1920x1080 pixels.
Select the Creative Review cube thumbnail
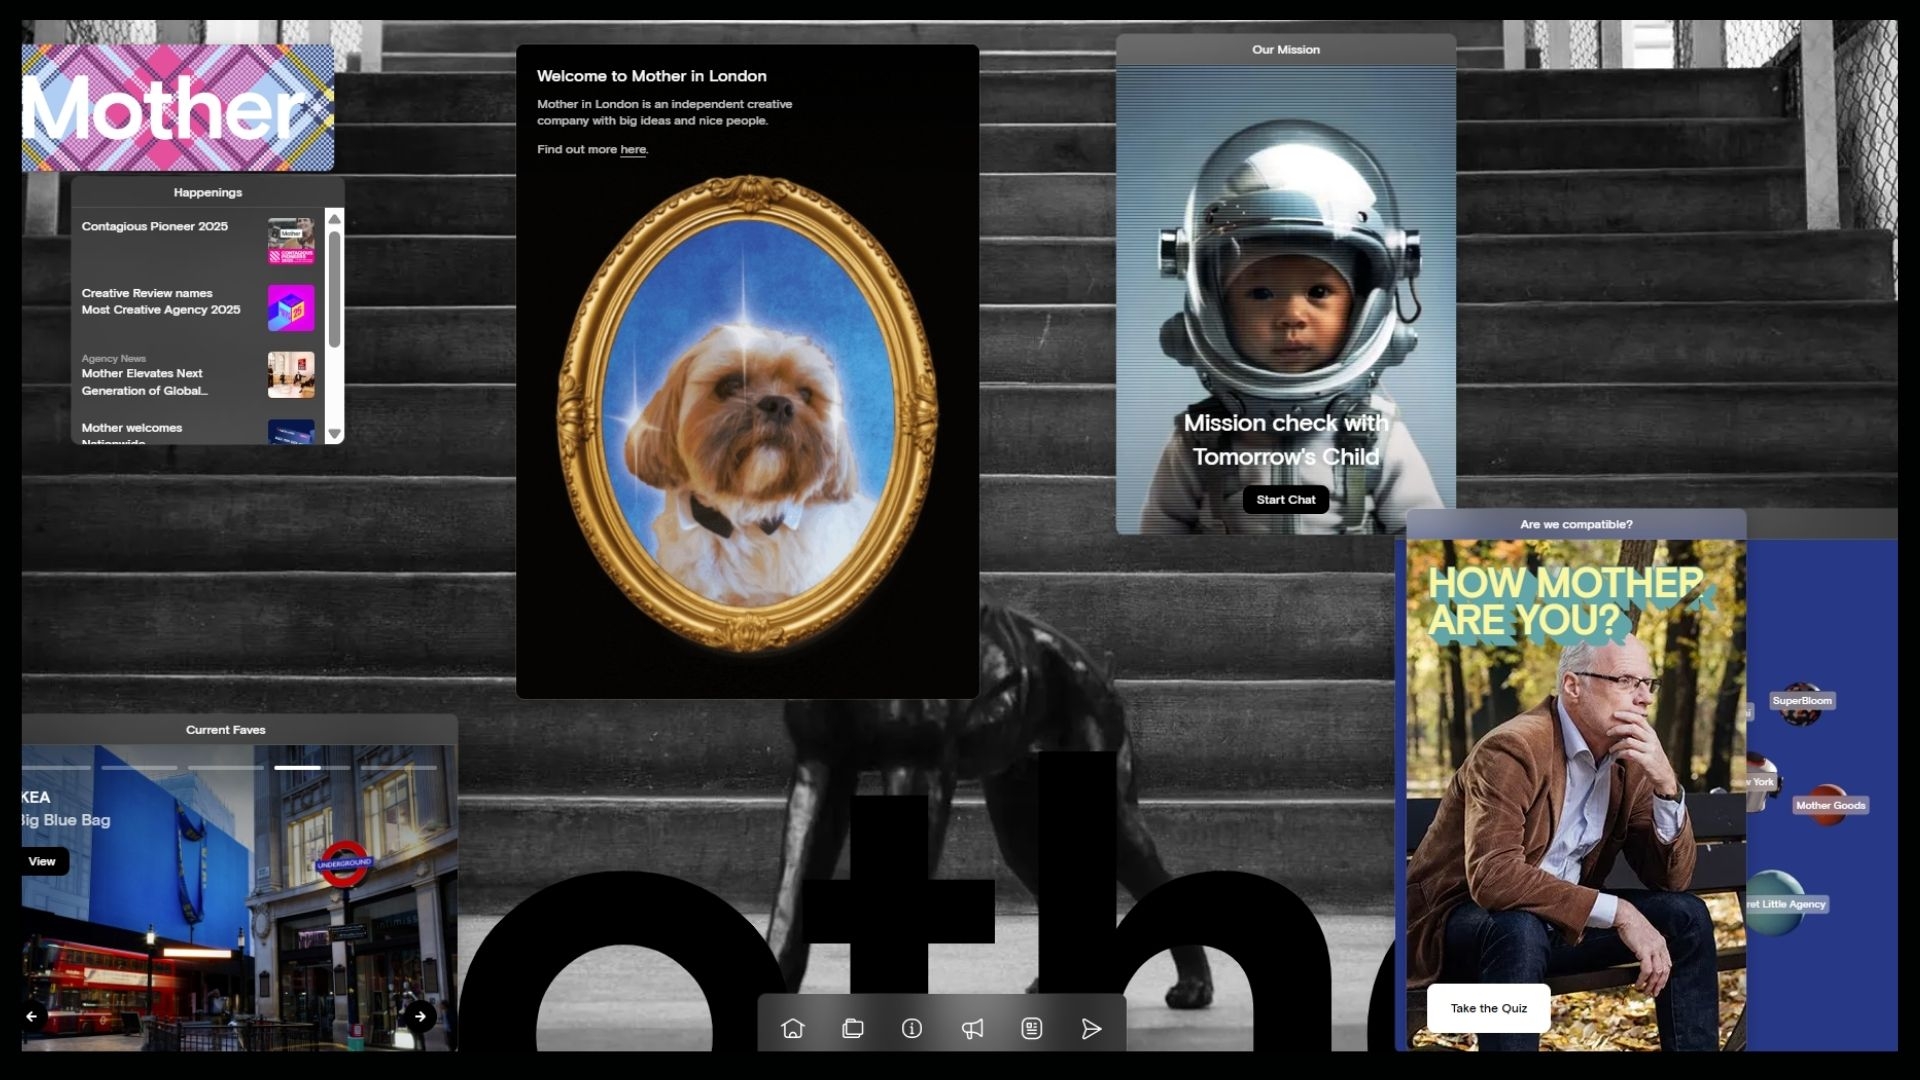pyautogui.click(x=291, y=308)
